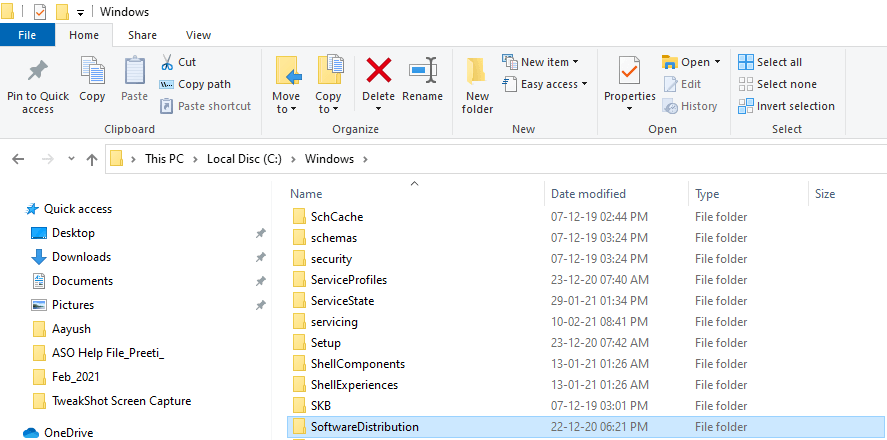Viewport: 887px width, 440px height.
Task: Select the SoftwareDistribution folder
Action: (x=587, y=427)
